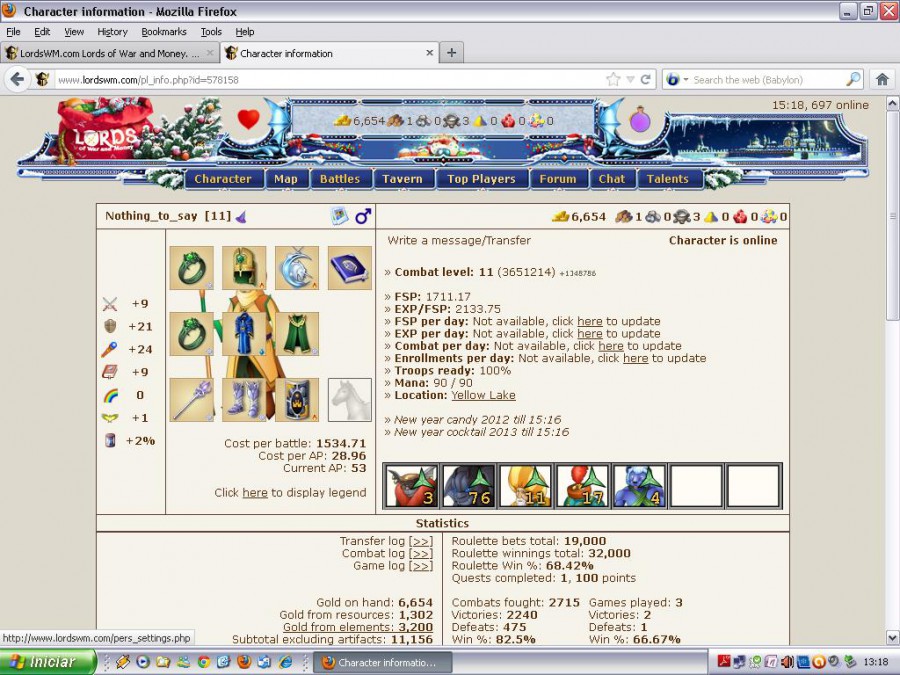Focus the Babylon web search box

pyautogui.click(x=767, y=80)
